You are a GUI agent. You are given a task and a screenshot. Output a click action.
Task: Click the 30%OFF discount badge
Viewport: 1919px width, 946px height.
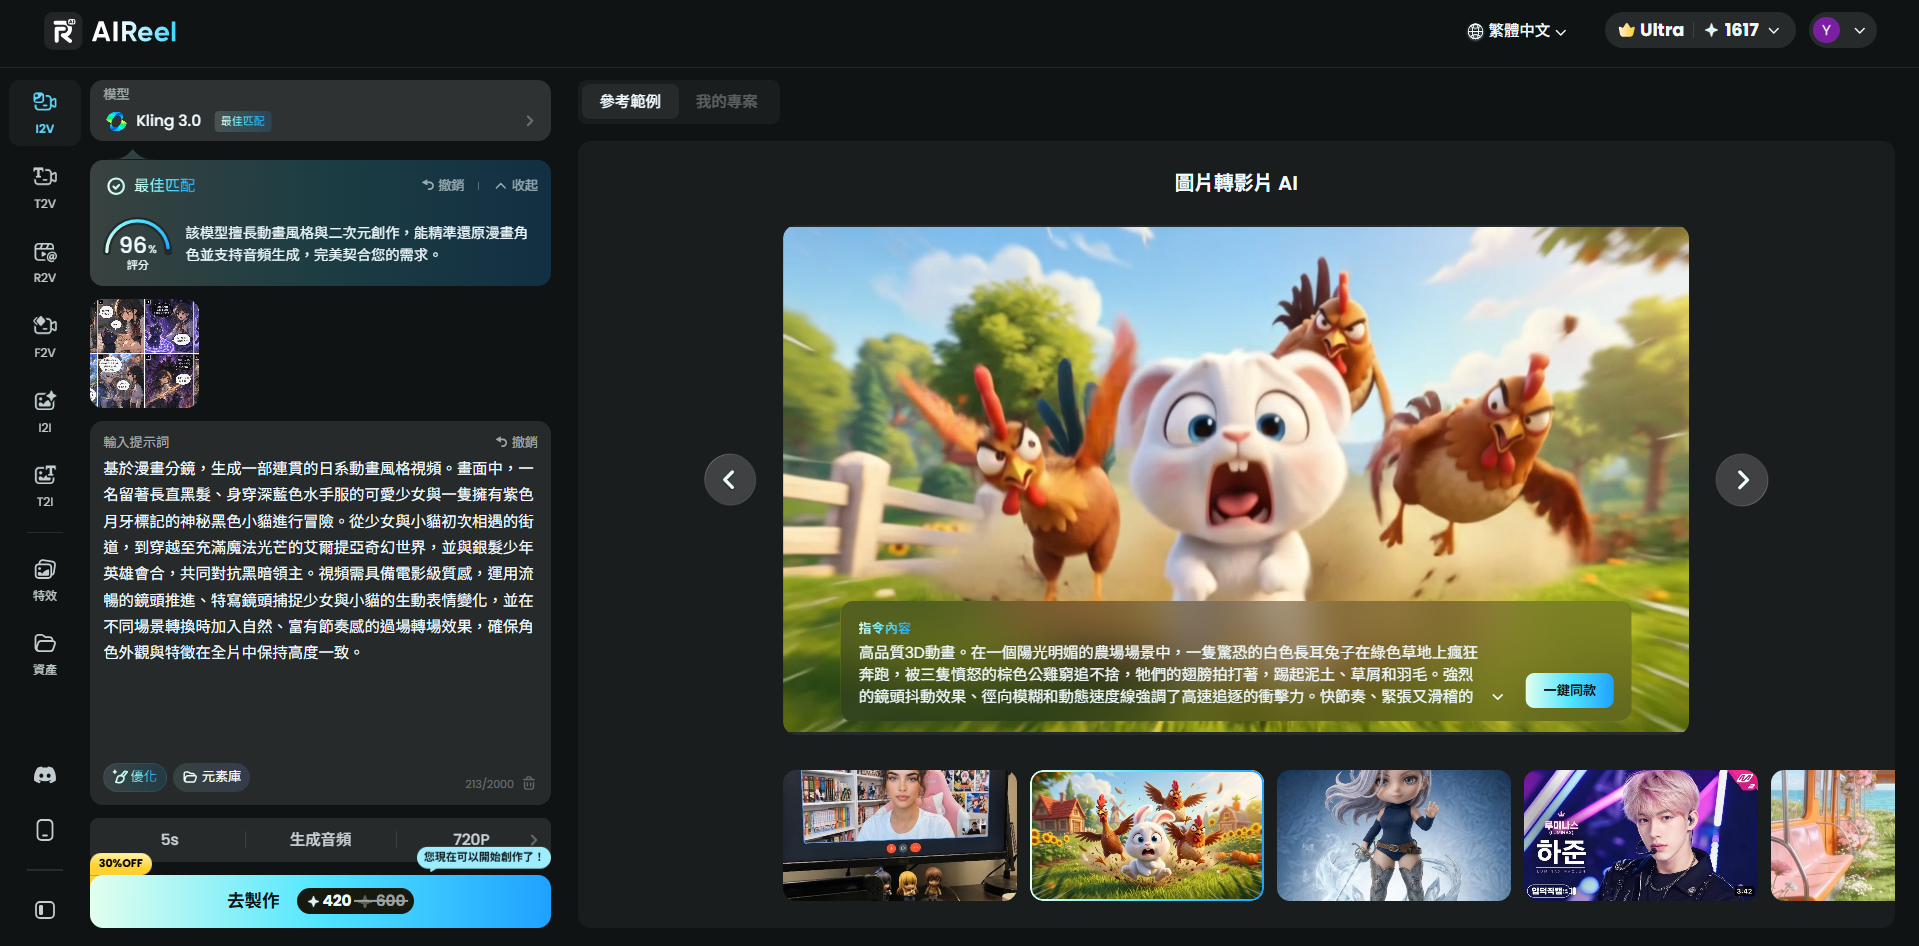(121, 863)
